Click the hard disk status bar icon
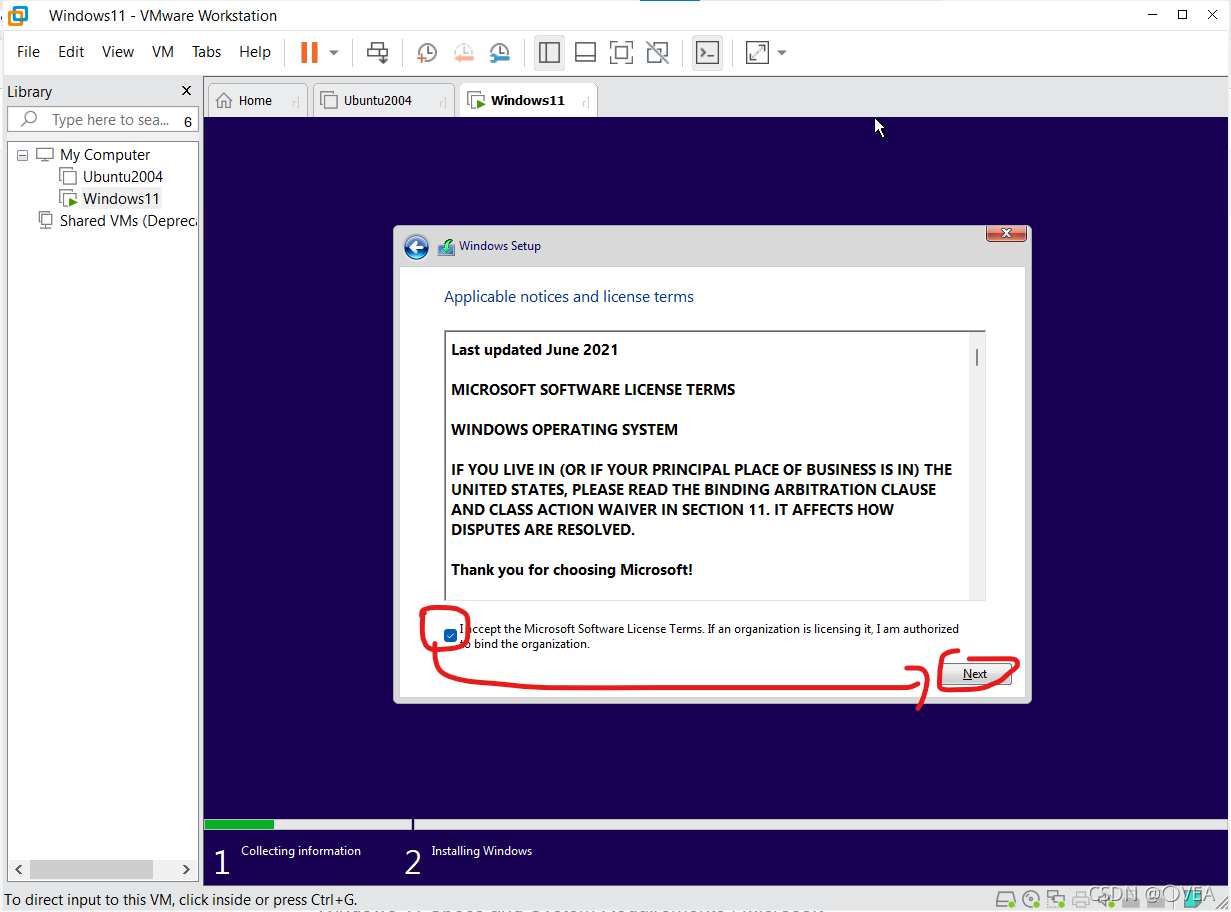 point(1007,898)
